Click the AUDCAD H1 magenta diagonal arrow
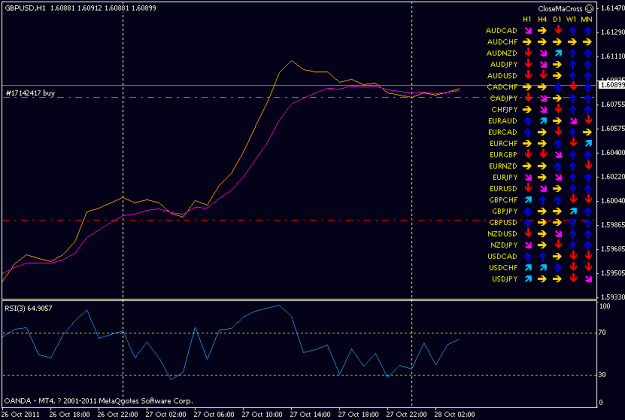 [528, 31]
